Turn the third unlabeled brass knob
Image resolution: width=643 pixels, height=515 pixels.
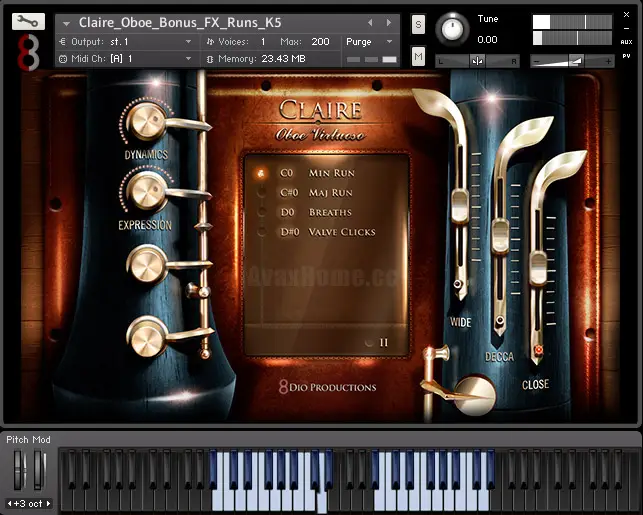point(146,264)
